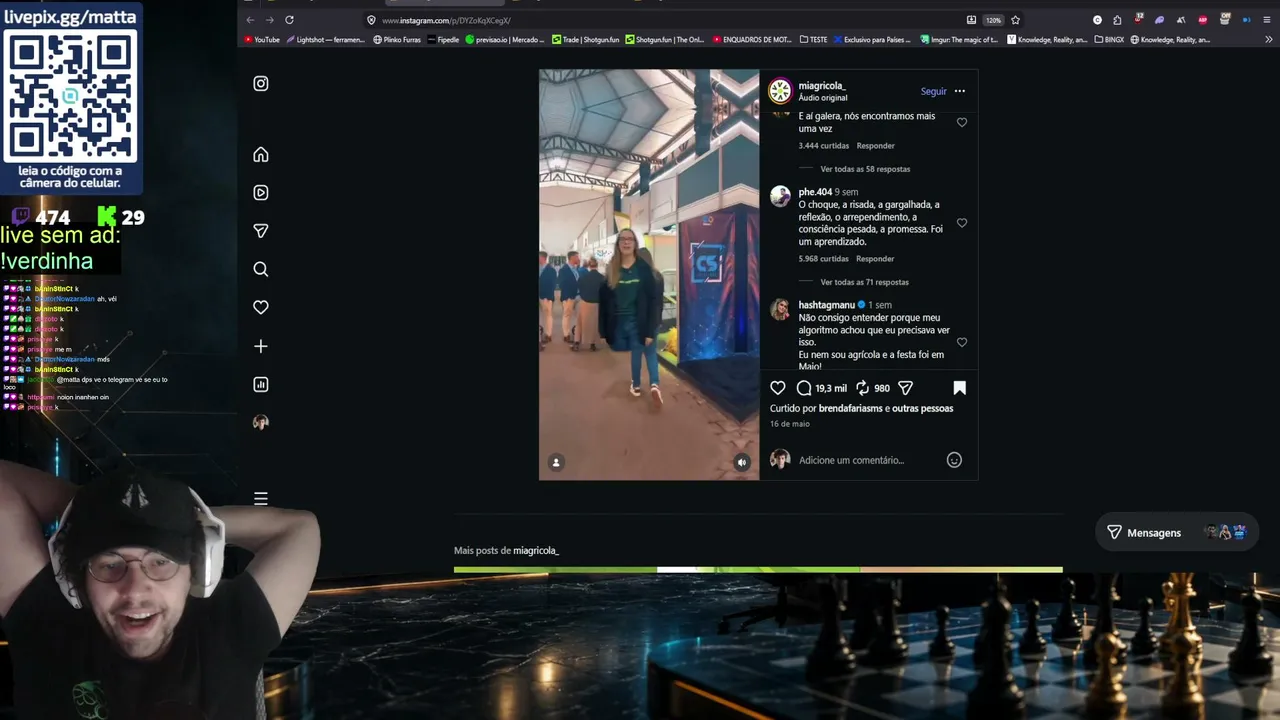Click the video of the woman walking

click(649, 275)
